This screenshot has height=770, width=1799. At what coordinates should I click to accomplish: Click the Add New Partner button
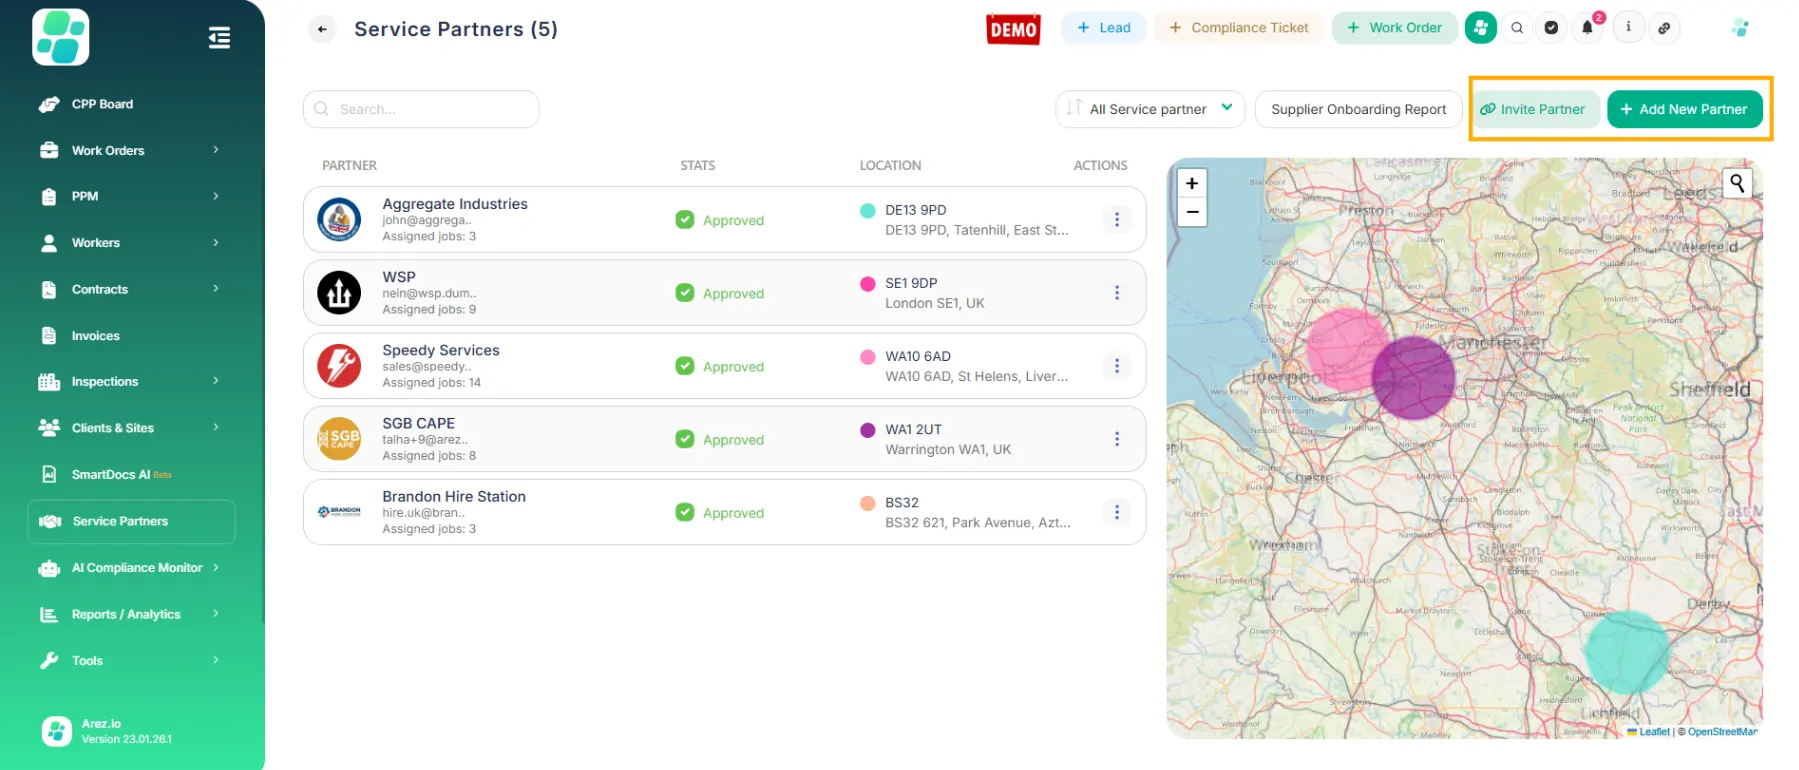coord(1684,109)
